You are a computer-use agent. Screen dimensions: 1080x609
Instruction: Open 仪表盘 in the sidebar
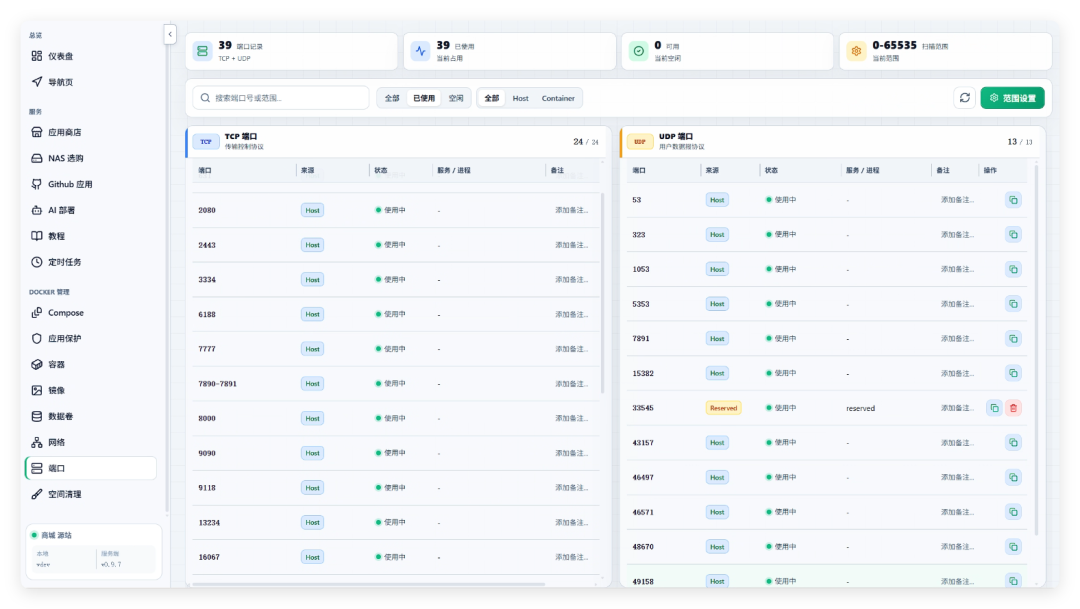(90, 56)
